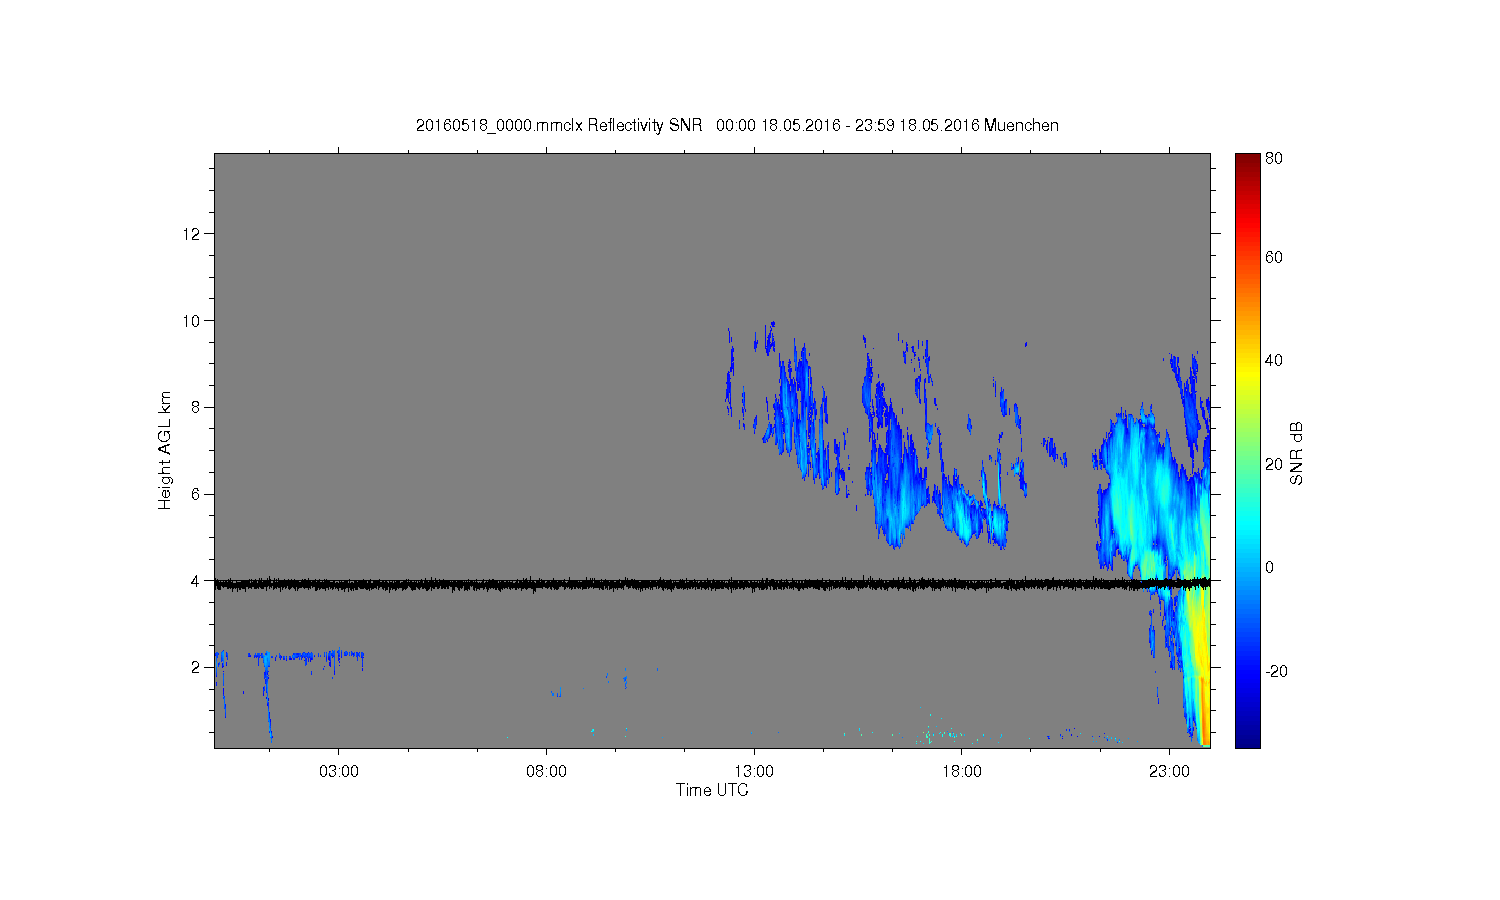This screenshot has height=900, width=1500.
Task: Click the 18:00 time tick label
Action: pos(962,772)
